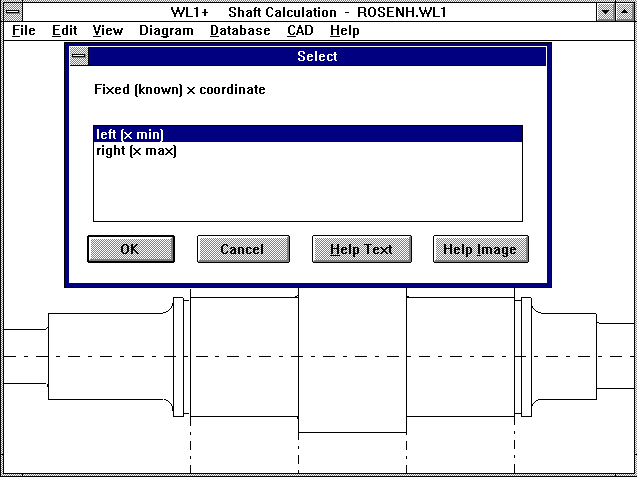Open the Select dialog's control-menu box
Screen dimensions: 637x478
click(x=79, y=57)
